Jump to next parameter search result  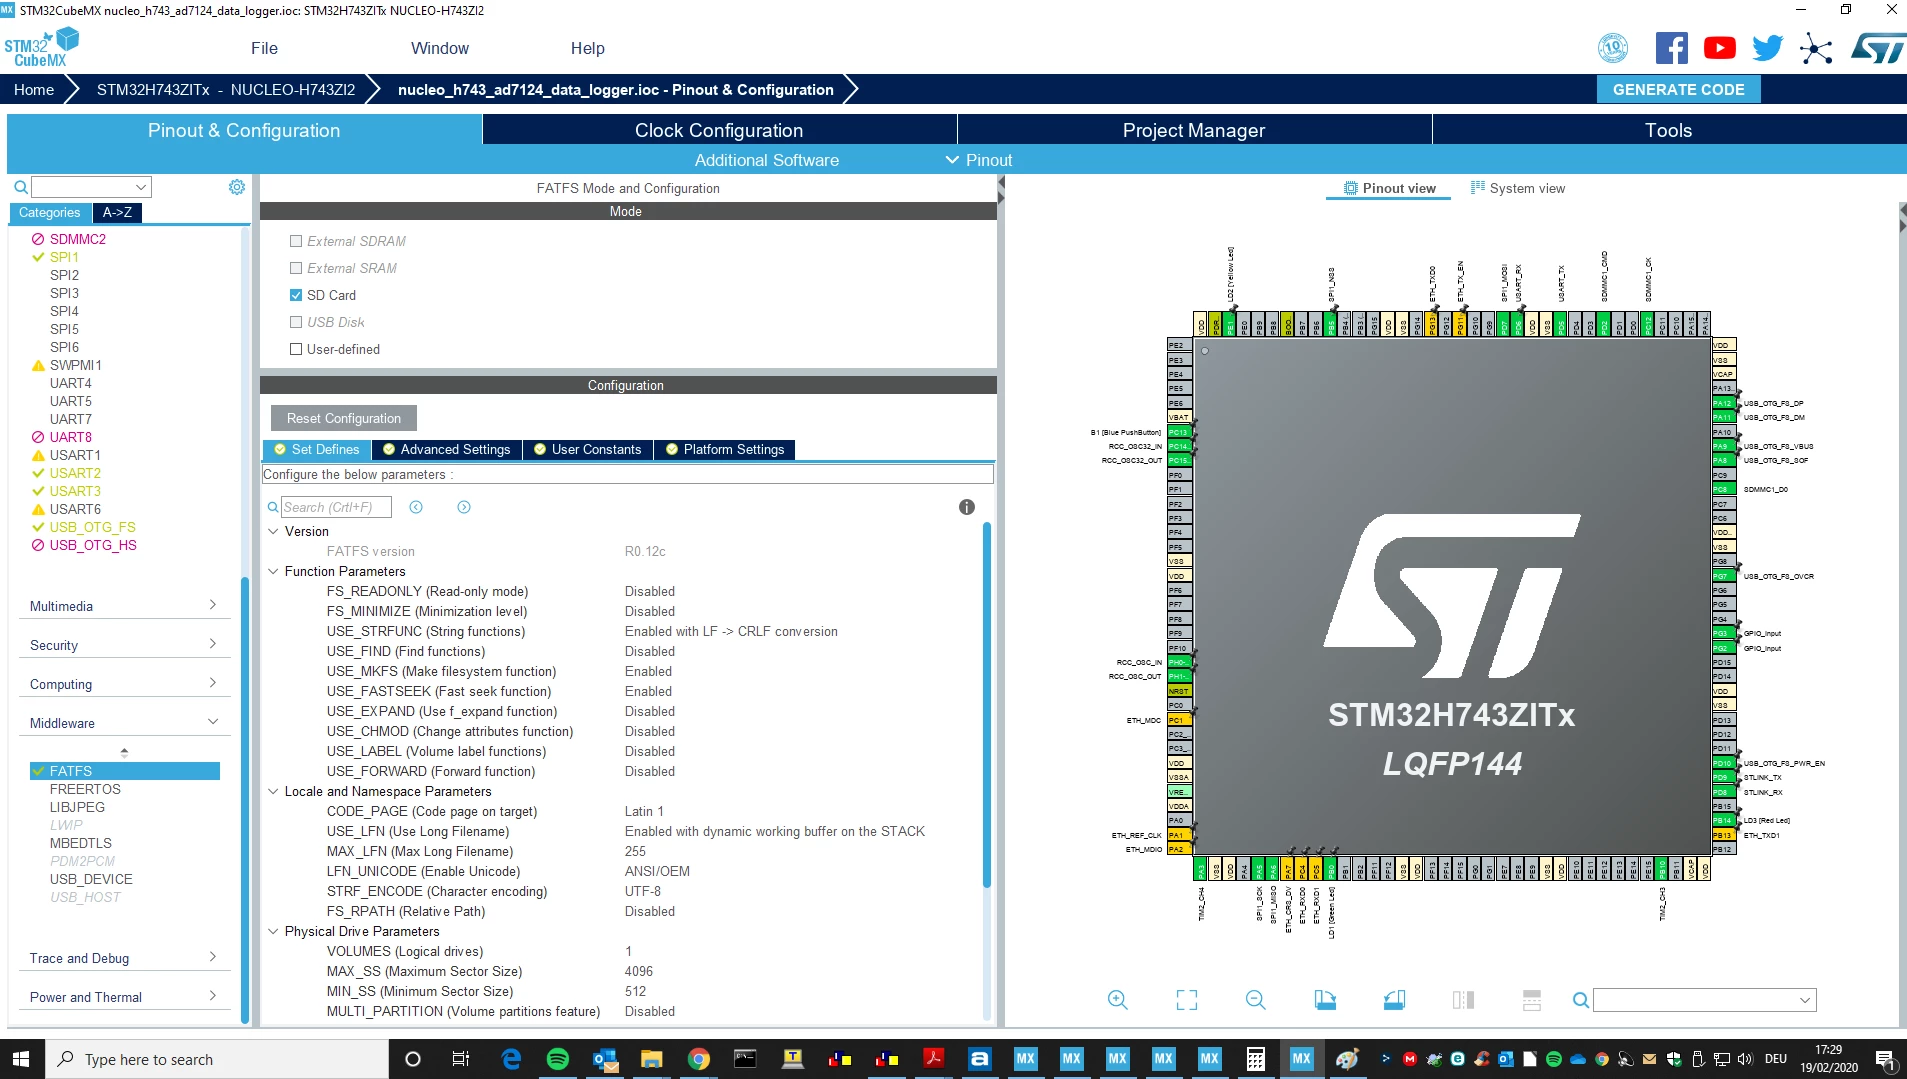click(x=464, y=507)
